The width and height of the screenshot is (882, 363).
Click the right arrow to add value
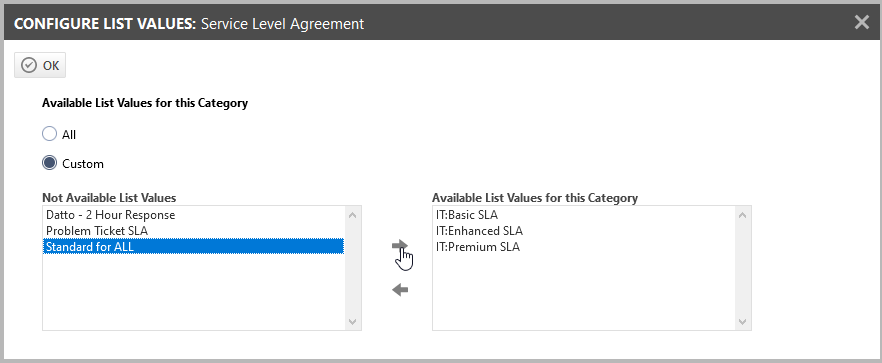[x=400, y=245]
